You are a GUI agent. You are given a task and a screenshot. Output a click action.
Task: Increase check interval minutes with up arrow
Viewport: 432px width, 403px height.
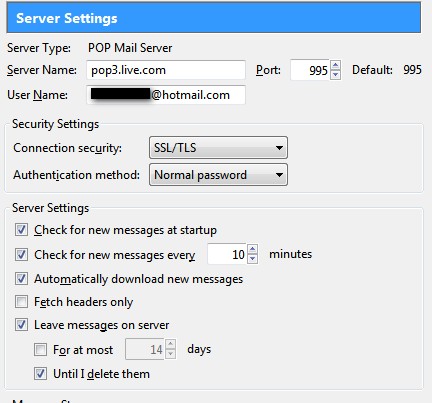253,249
